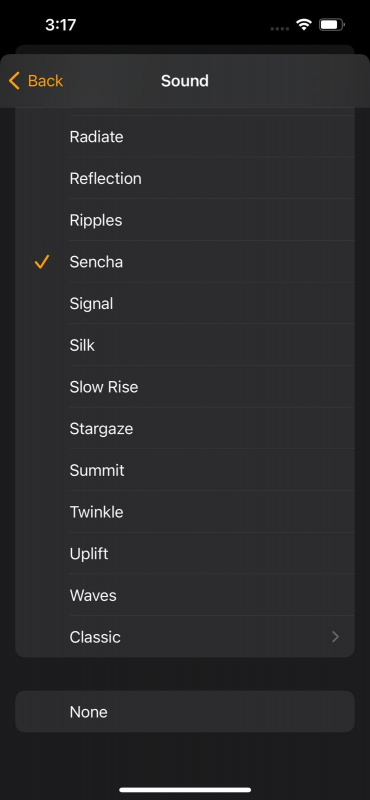
Task: Pick Uplift as the sound
Action: [185, 554]
